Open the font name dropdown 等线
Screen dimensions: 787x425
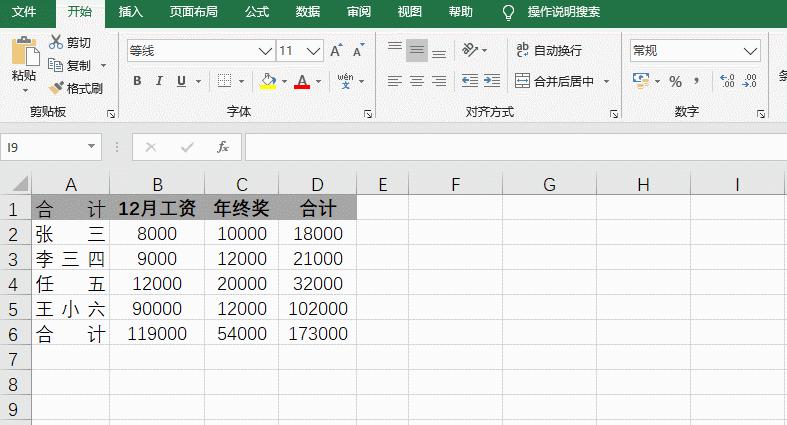coord(265,51)
